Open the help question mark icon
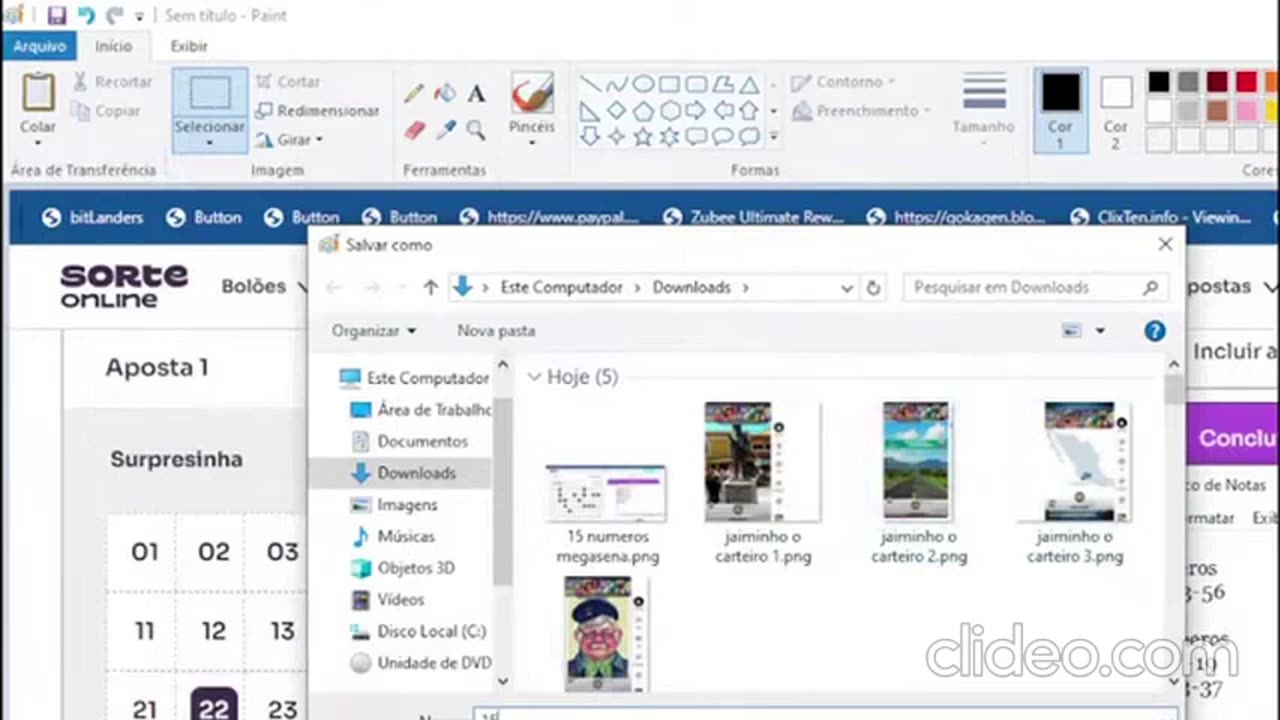 (x=1154, y=331)
